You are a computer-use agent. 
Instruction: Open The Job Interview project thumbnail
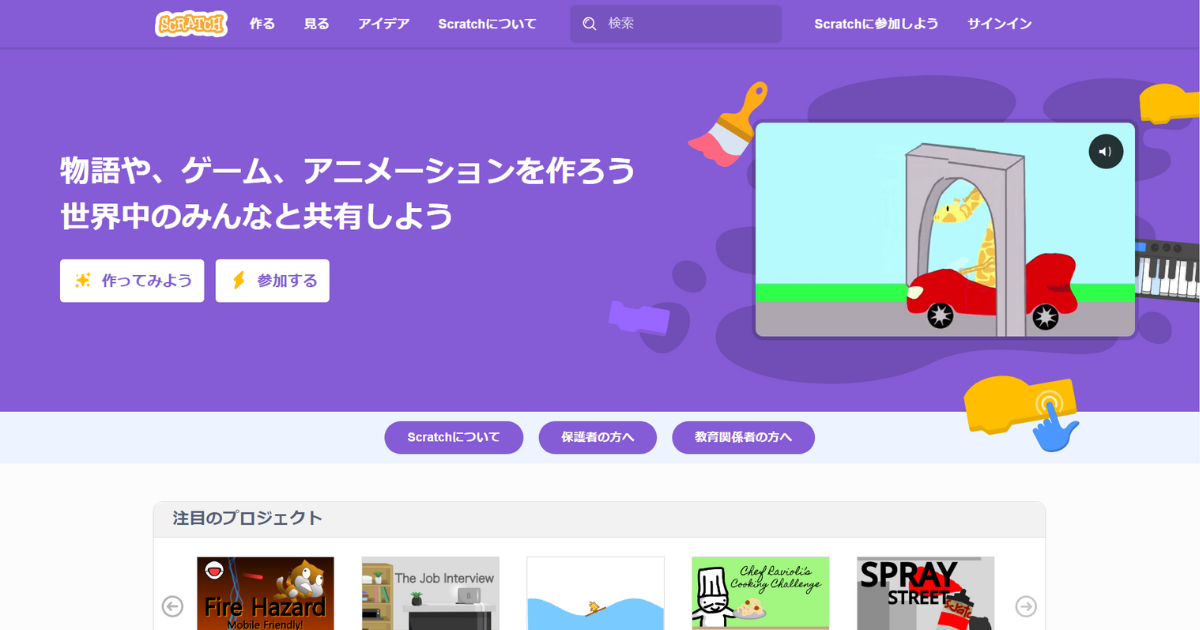click(x=430, y=594)
